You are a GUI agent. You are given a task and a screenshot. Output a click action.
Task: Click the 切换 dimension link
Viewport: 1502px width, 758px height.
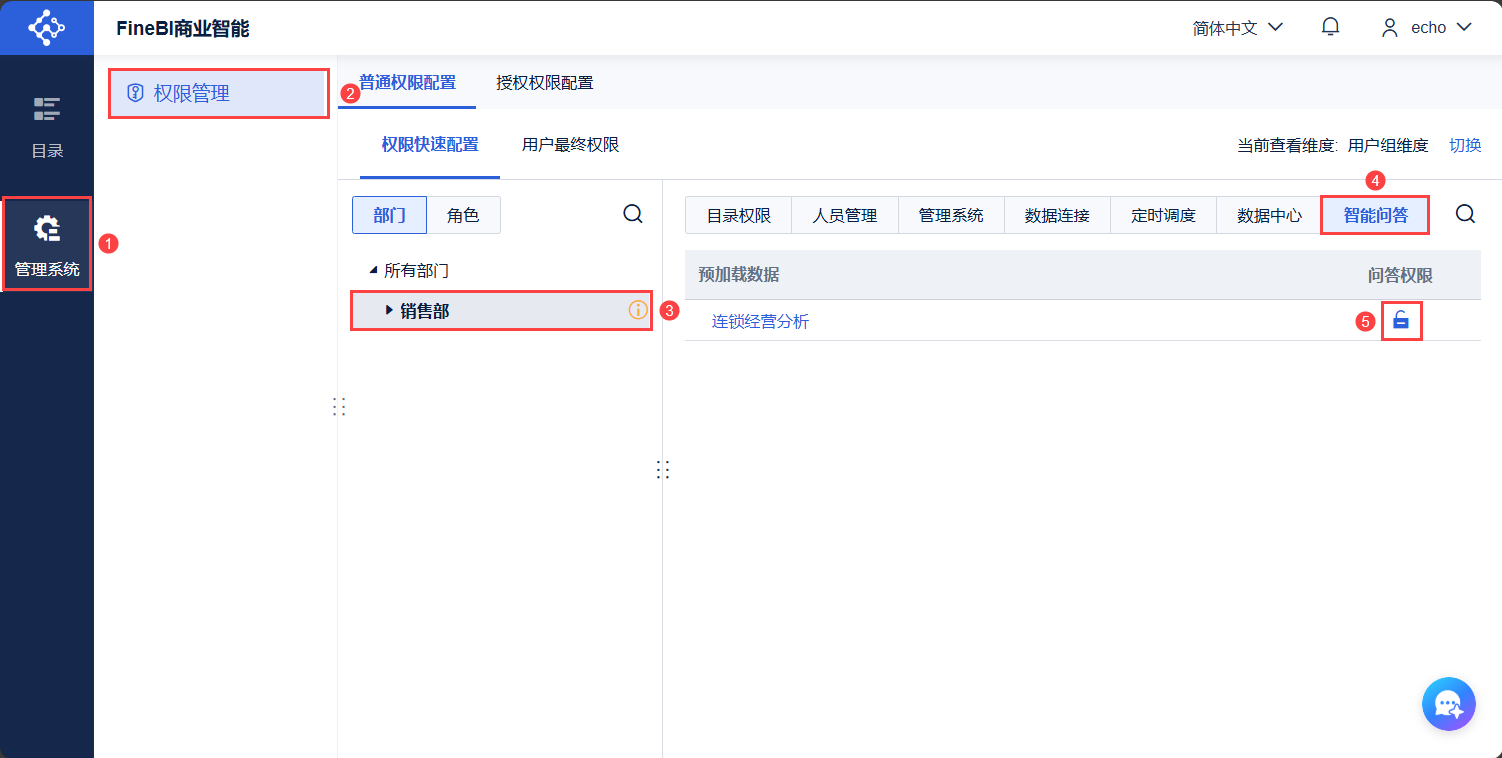point(1465,145)
